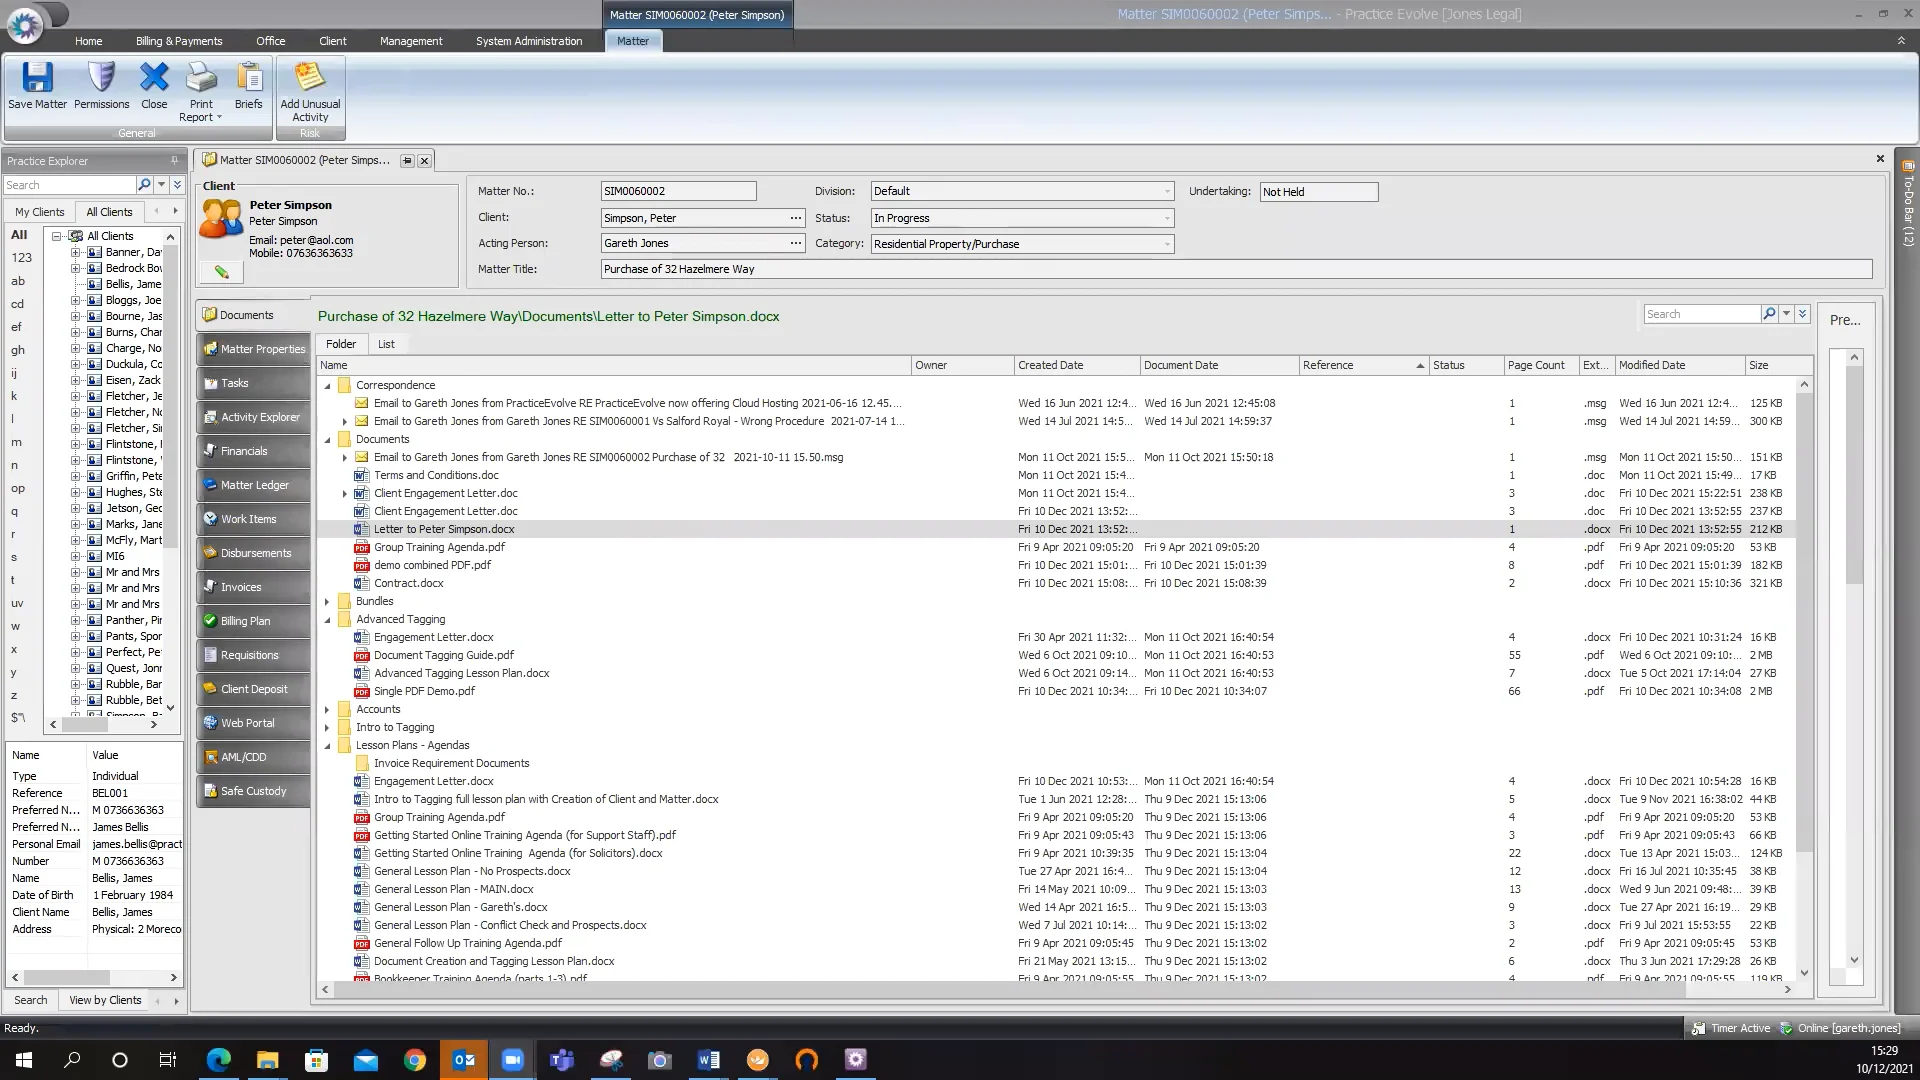Pin the Practice Explorer panel

click(x=174, y=160)
